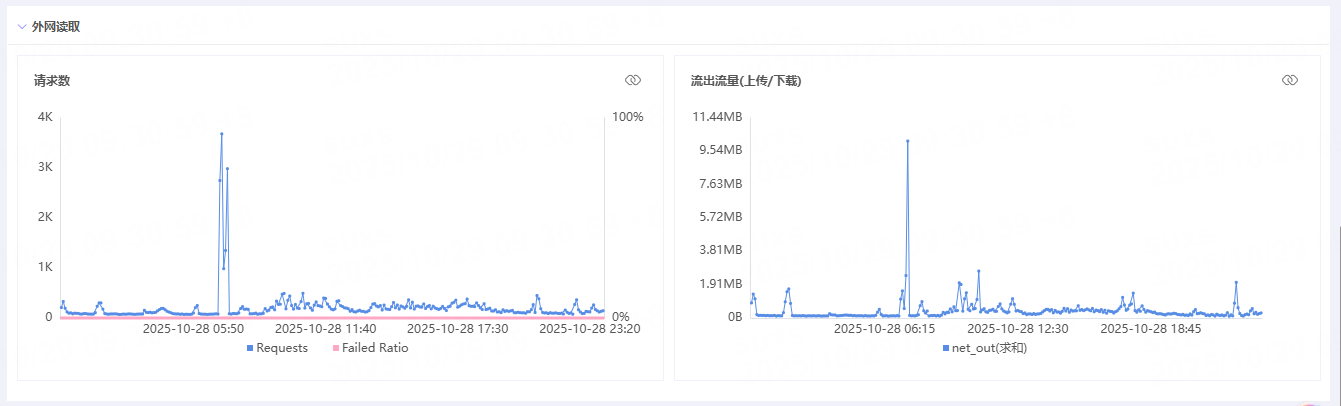The width and height of the screenshot is (1341, 406).
Task: Click the 100% right axis label
Action: (627, 117)
